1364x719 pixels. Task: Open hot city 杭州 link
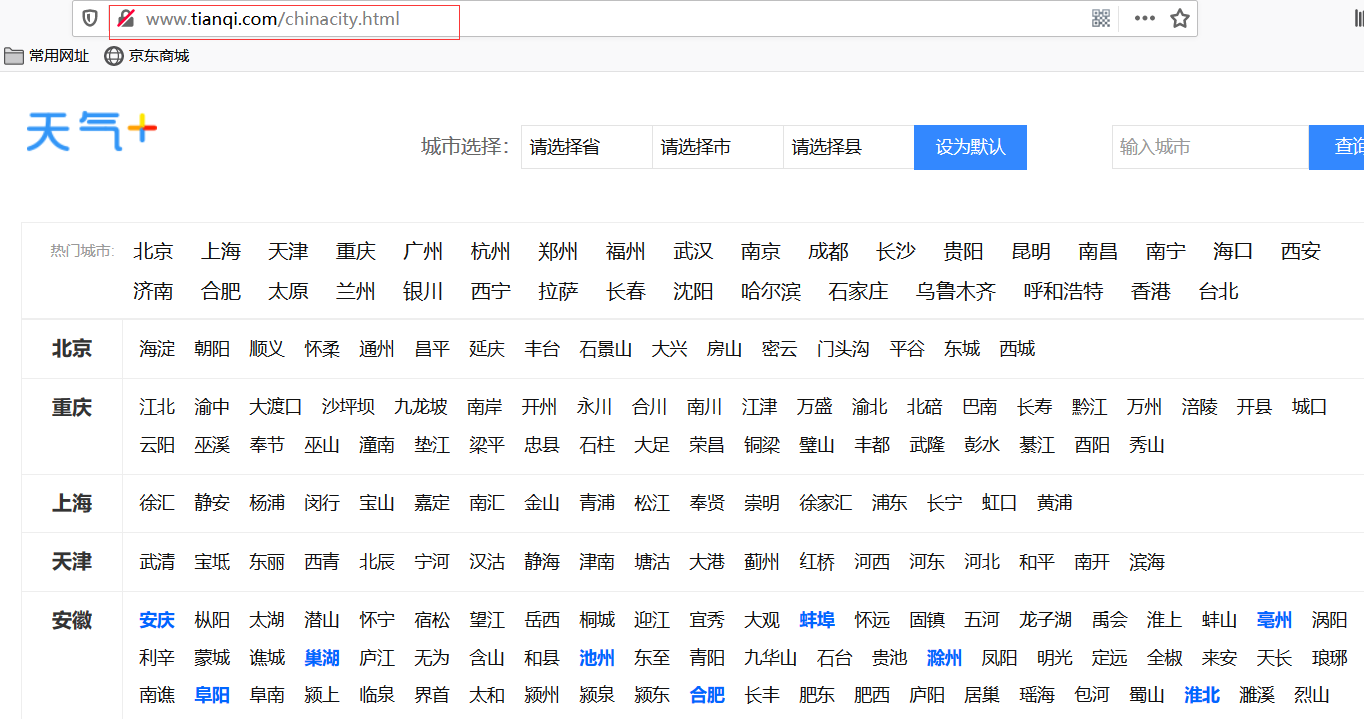tap(491, 251)
